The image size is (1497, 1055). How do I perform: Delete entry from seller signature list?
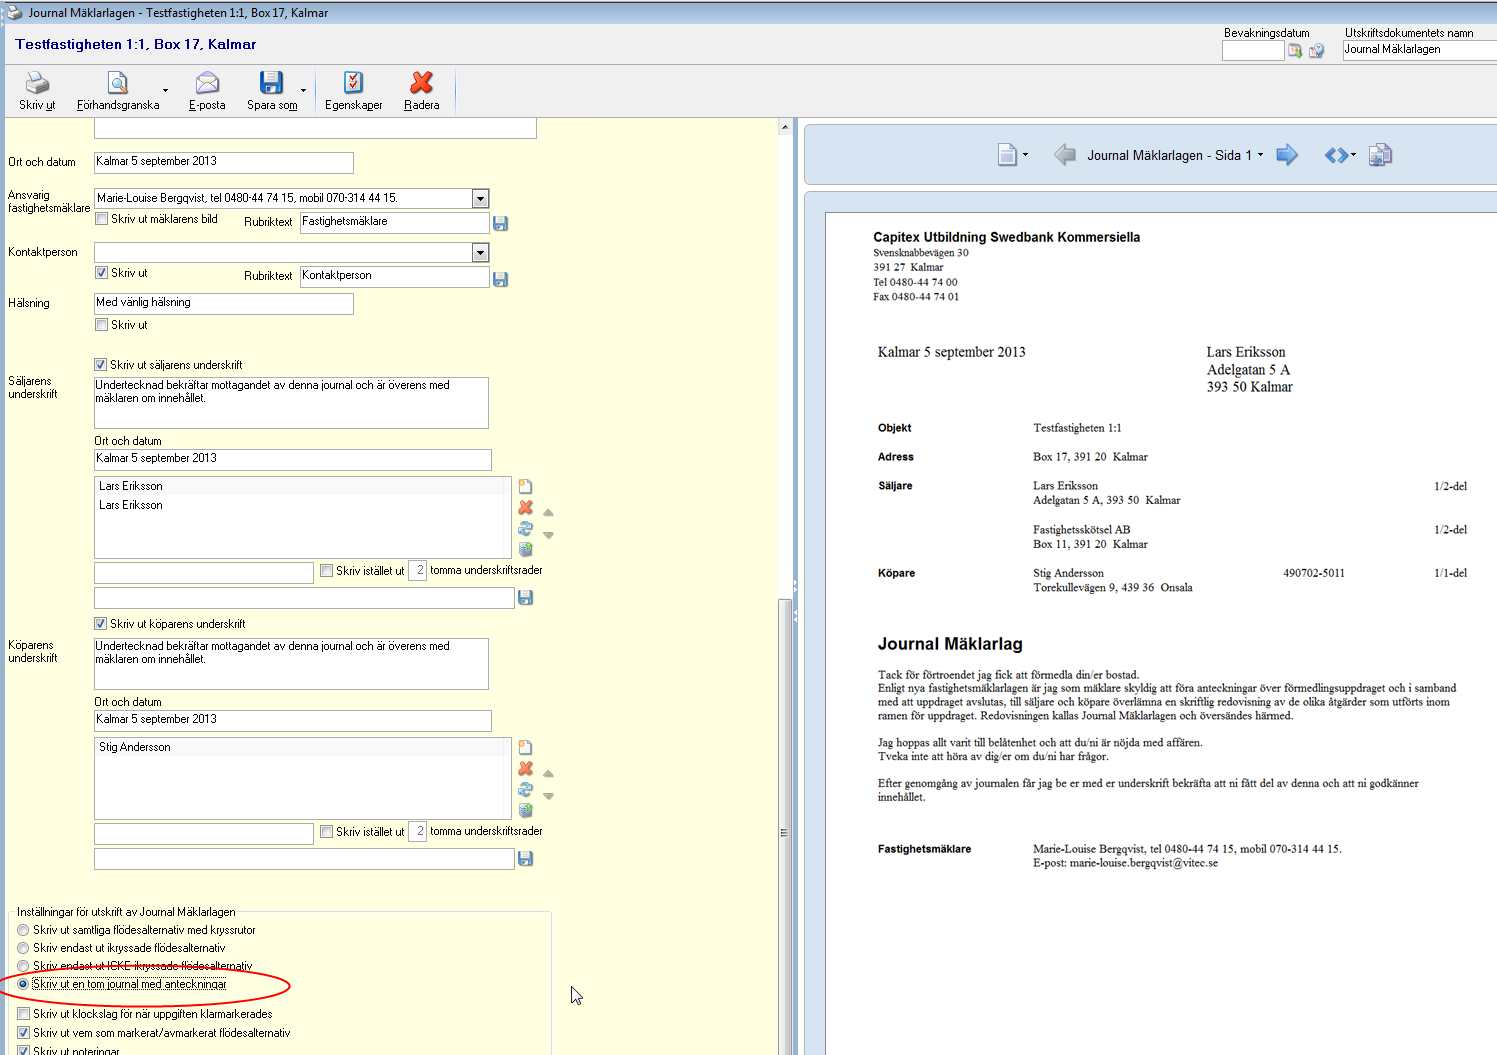525,508
